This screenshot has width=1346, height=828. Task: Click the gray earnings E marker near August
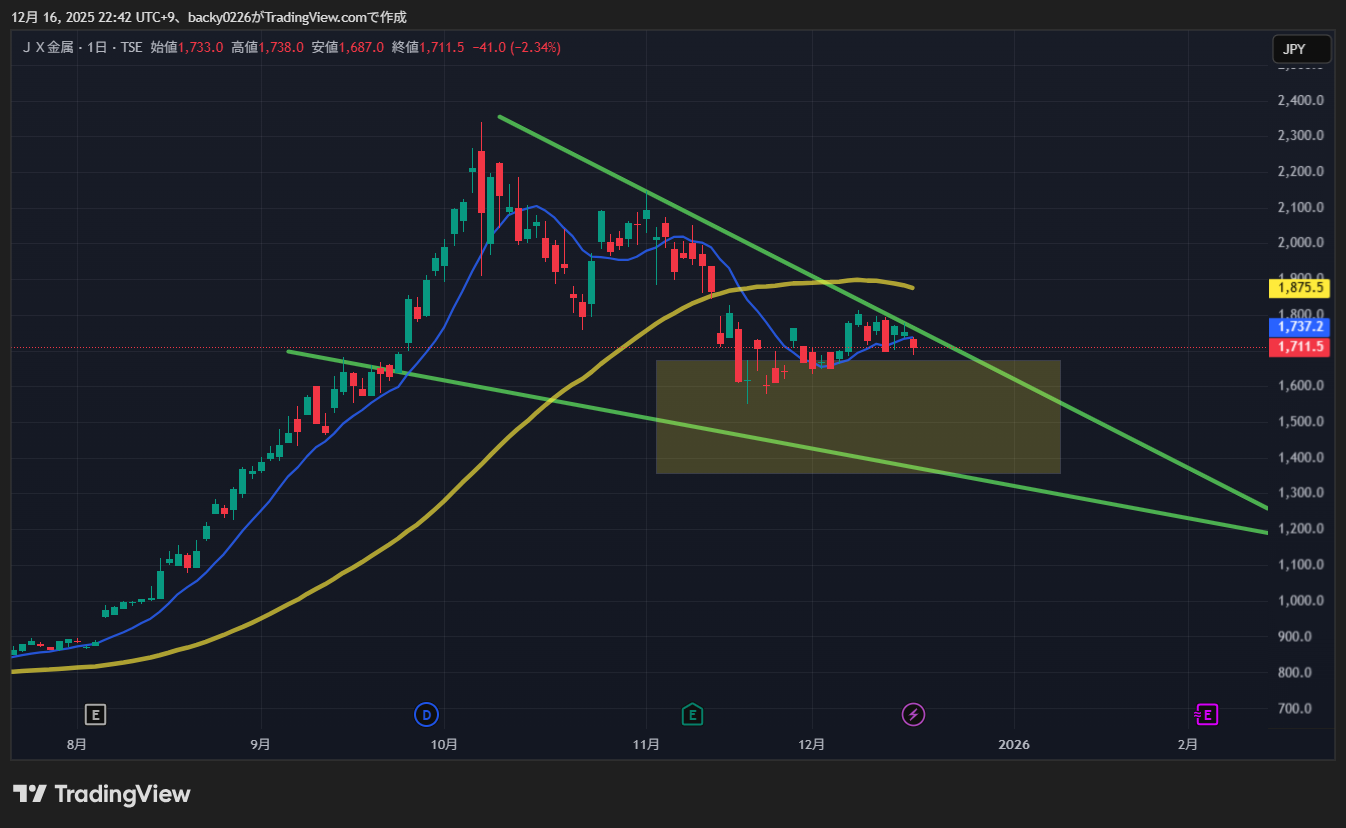tap(96, 714)
